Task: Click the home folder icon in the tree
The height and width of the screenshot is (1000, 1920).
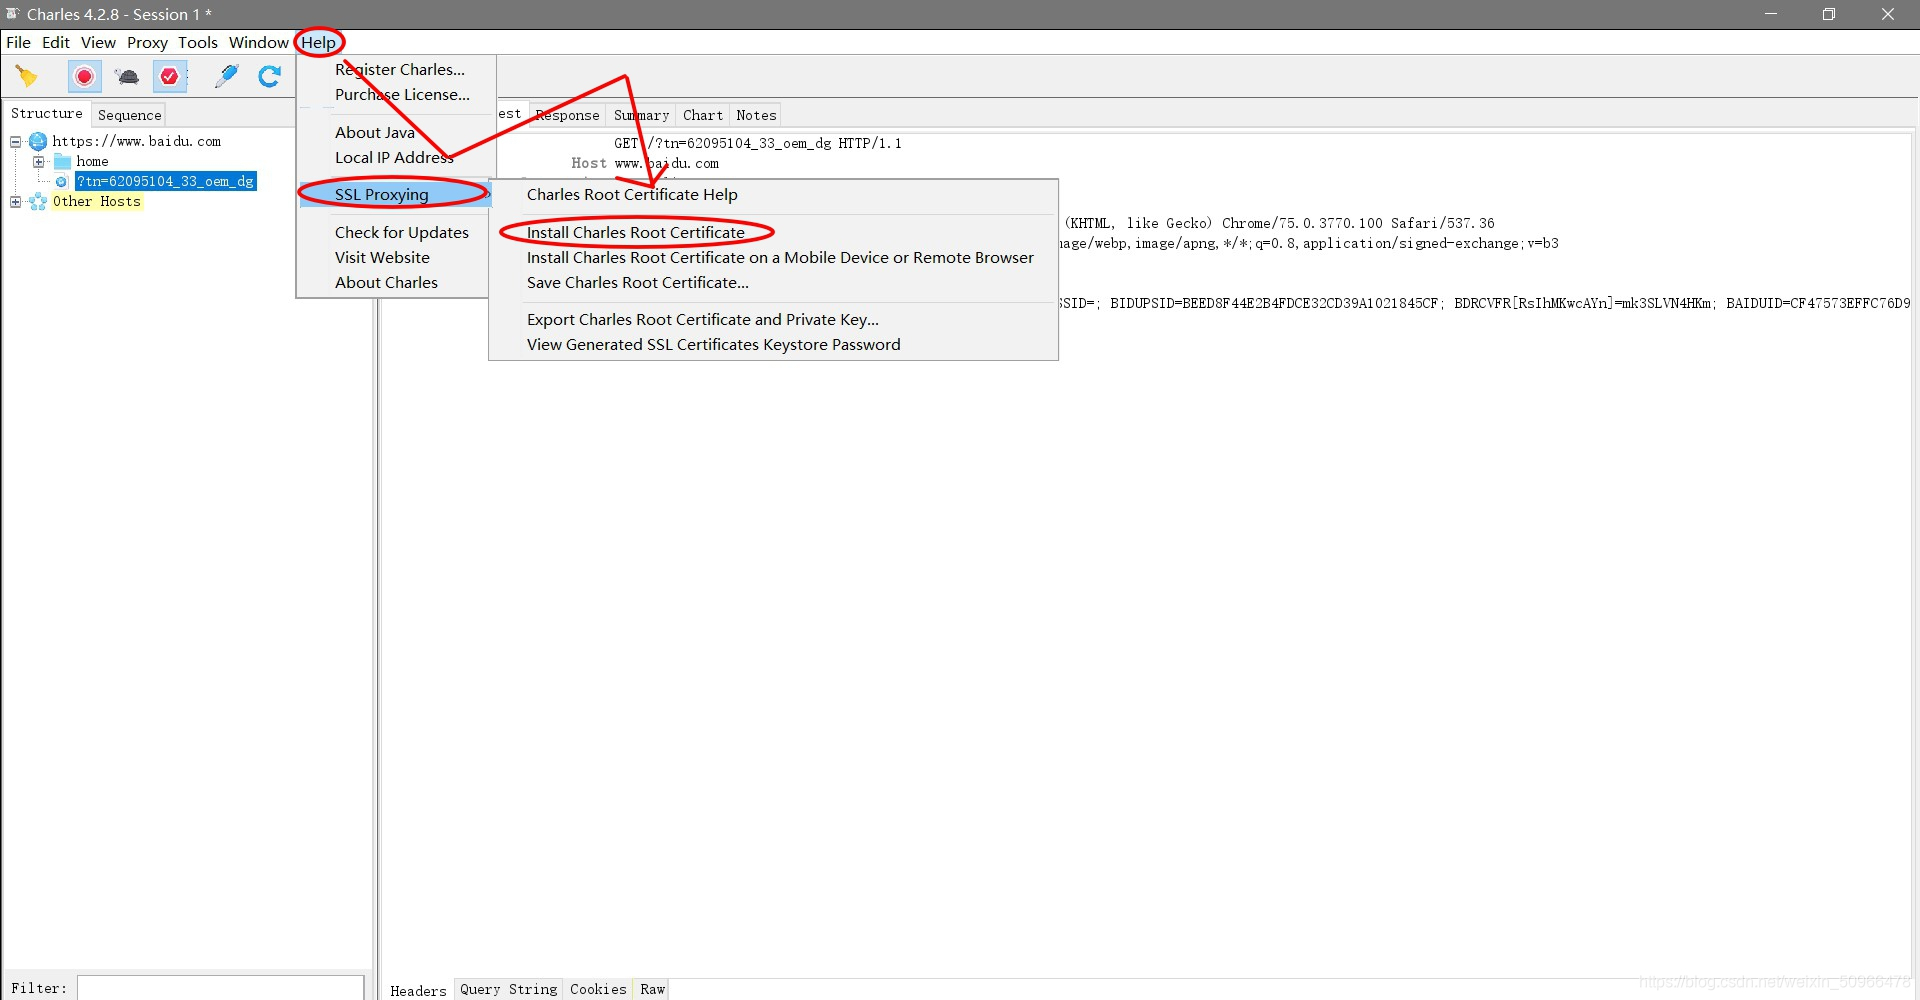Action: click(62, 161)
